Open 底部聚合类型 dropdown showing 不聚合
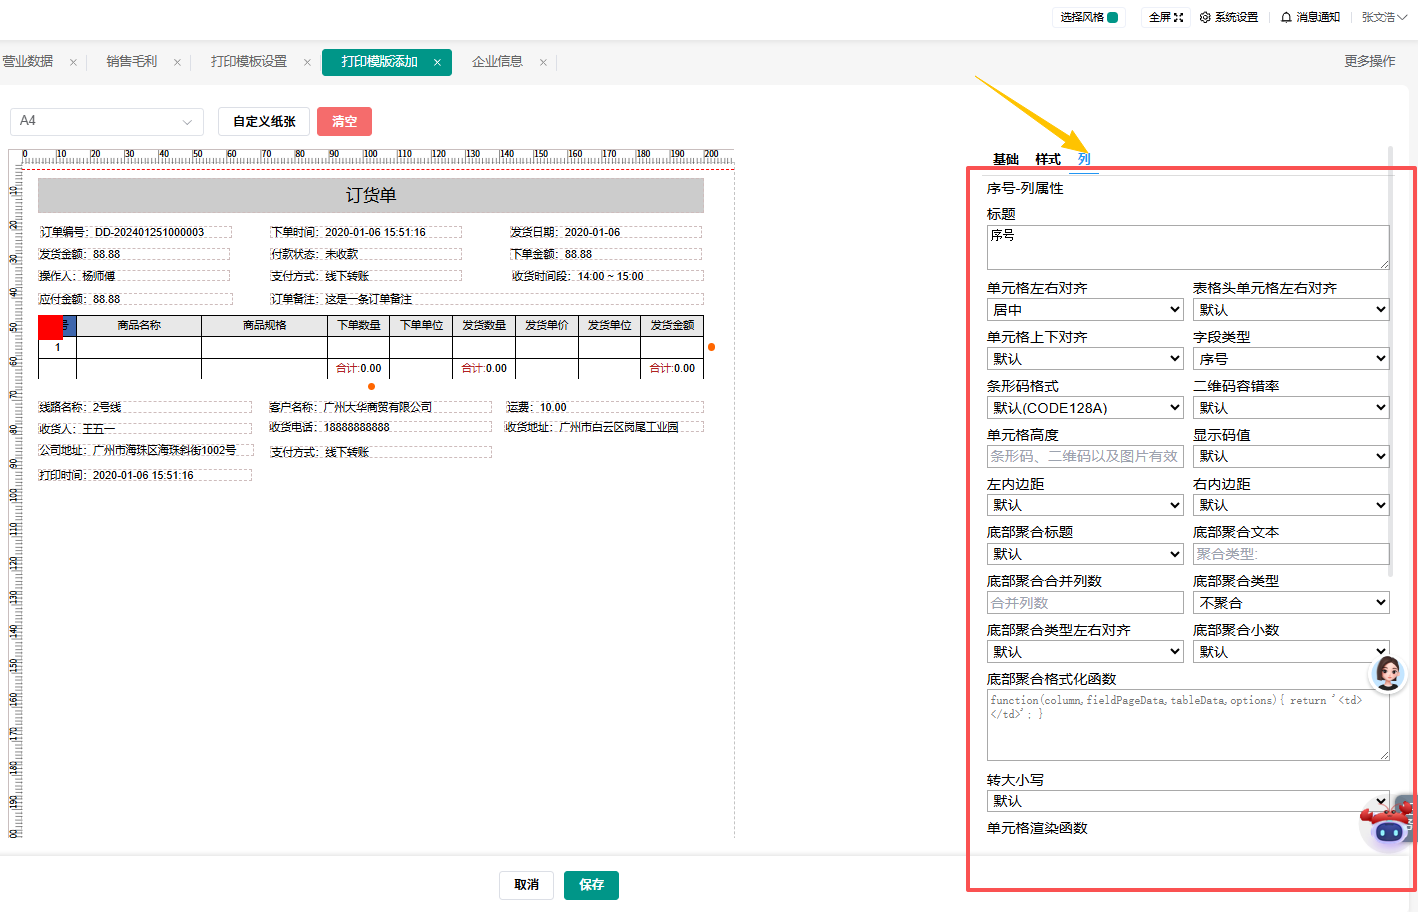The height and width of the screenshot is (912, 1418). point(1291,603)
